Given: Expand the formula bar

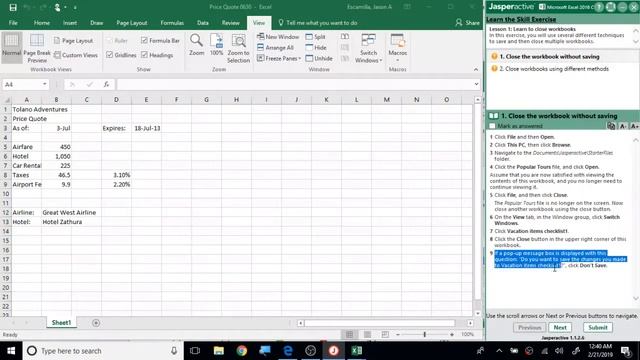Looking at the screenshot, I should (x=476, y=84).
